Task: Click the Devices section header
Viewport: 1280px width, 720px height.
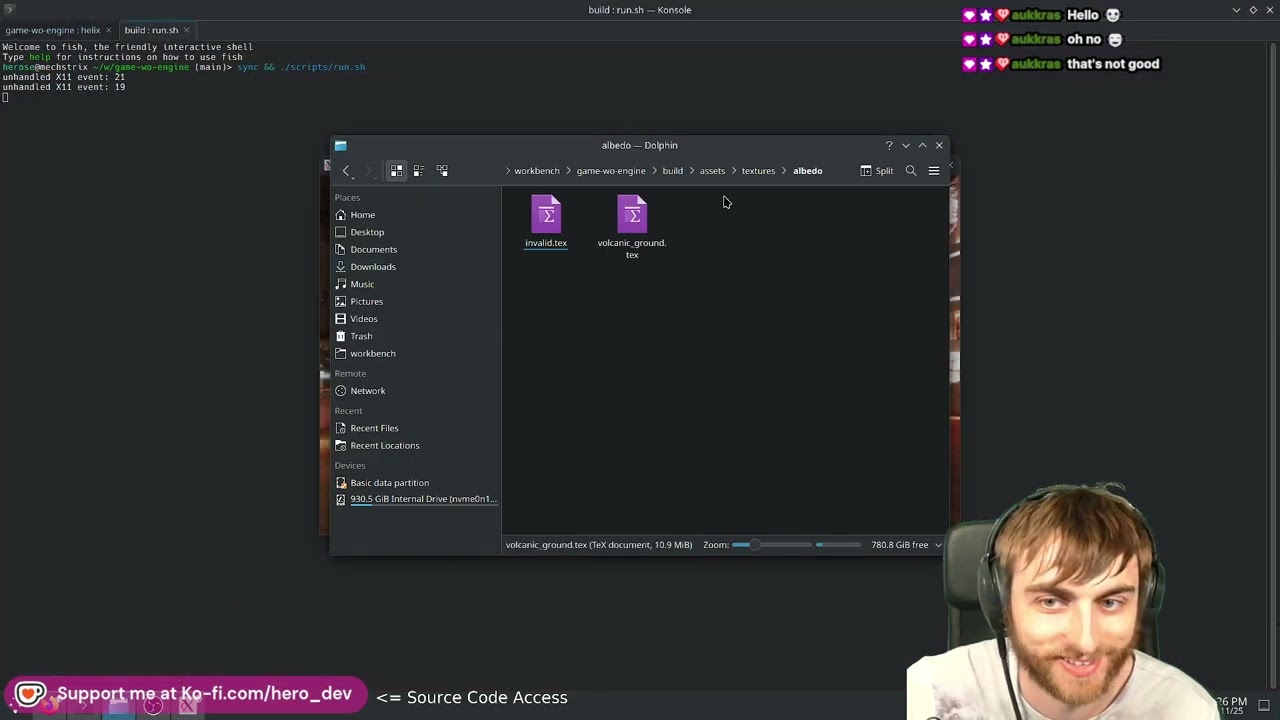Action: [350, 466]
